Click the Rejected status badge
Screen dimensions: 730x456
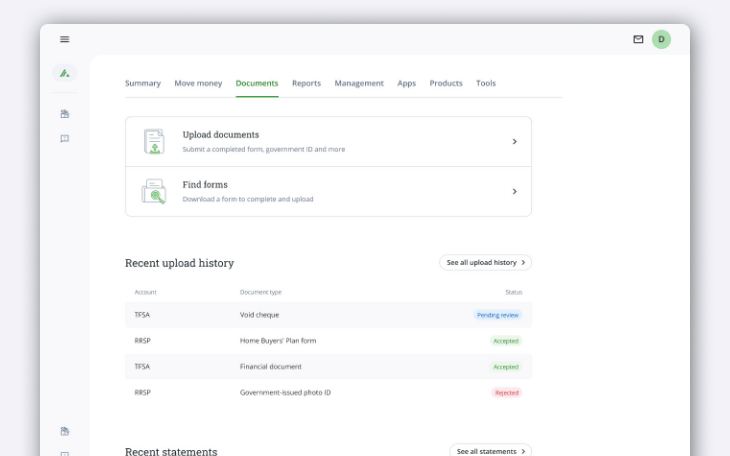tap(506, 393)
